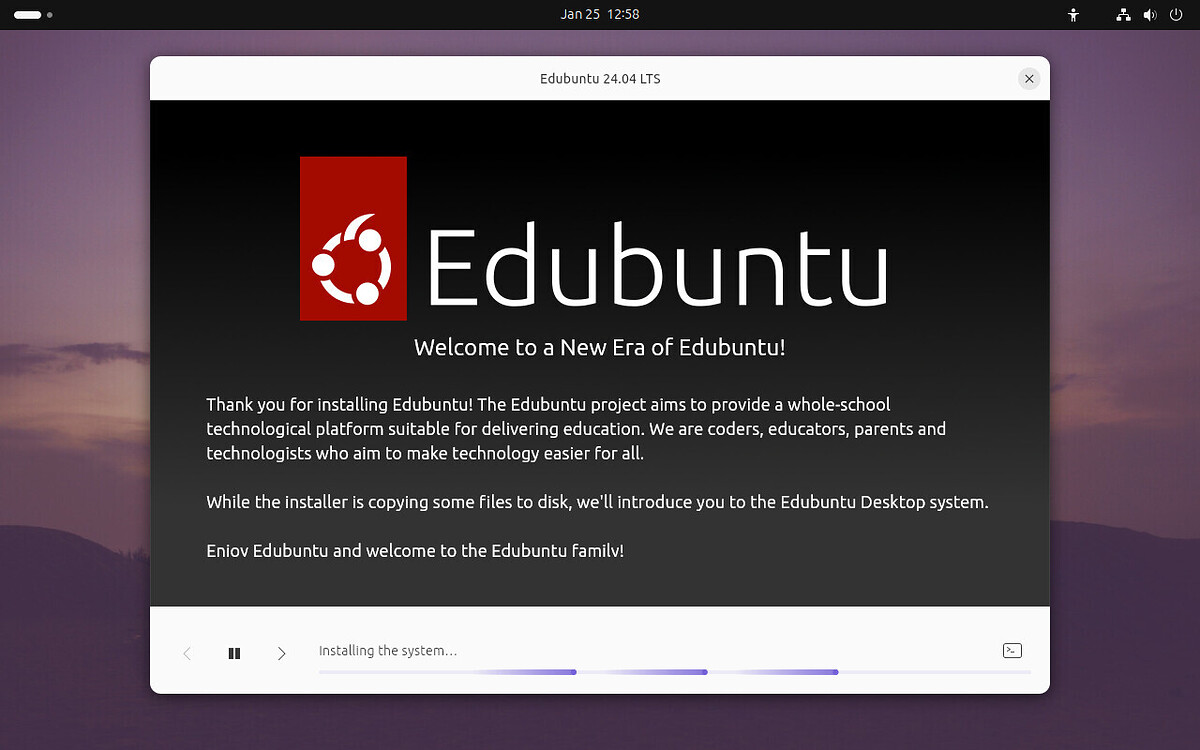Open the power menu icon
Viewport: 1200px width, 750px height.
1176,14
